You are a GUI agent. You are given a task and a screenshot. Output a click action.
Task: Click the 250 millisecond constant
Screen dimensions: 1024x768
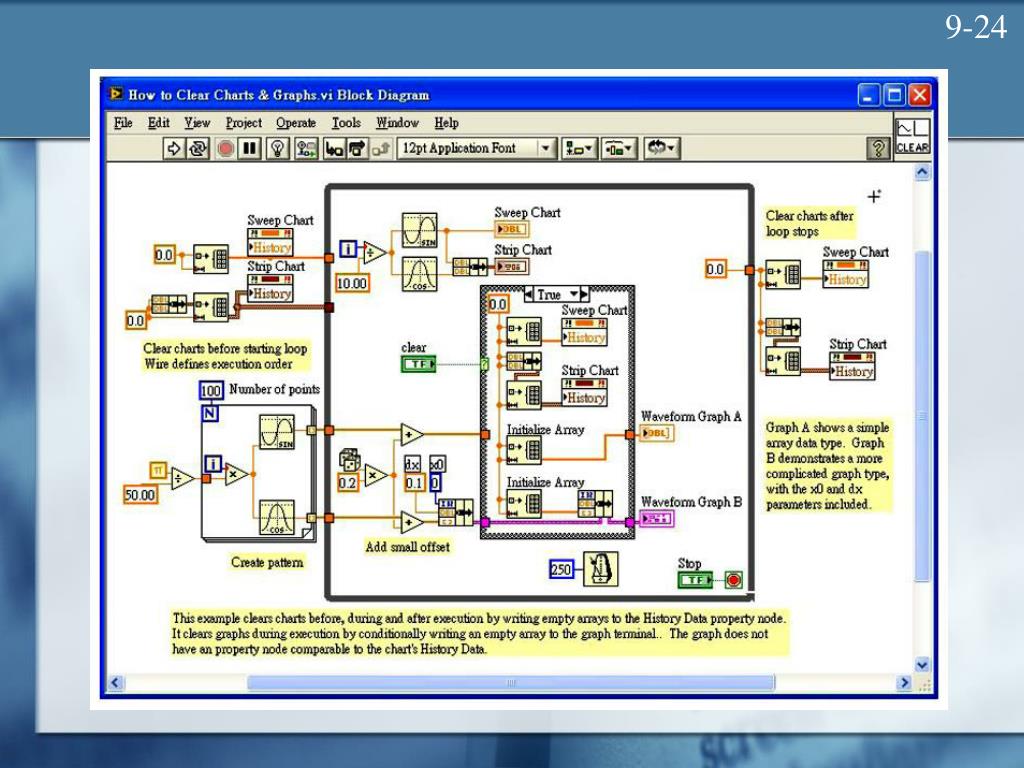(562, 570)
